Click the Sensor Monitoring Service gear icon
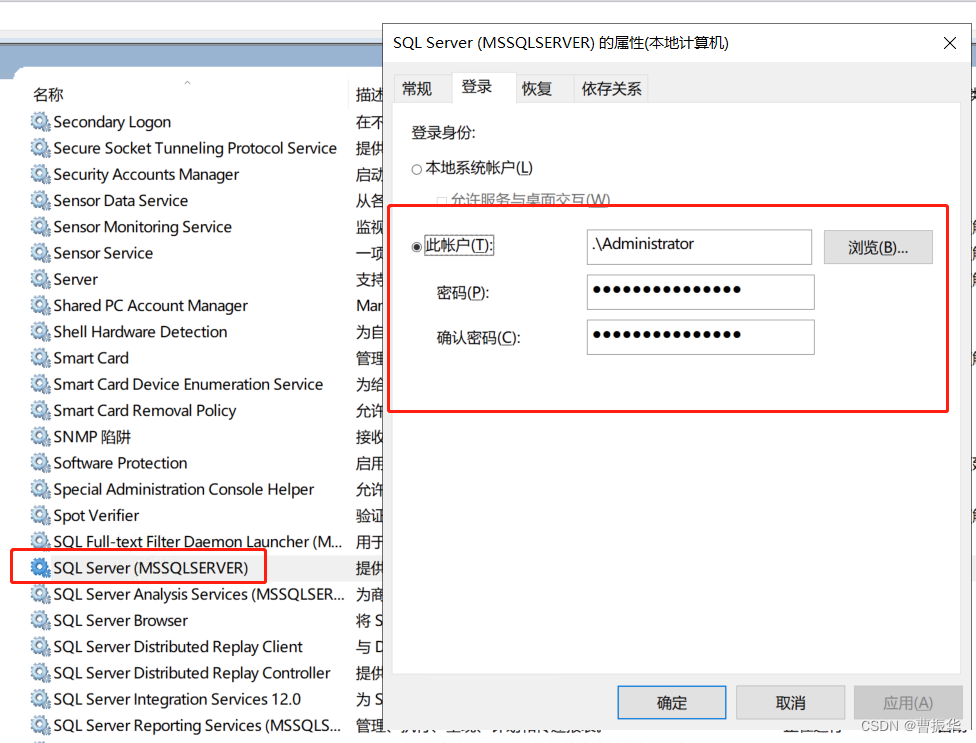Screen dimensions: 976x743 pos(40,227)
